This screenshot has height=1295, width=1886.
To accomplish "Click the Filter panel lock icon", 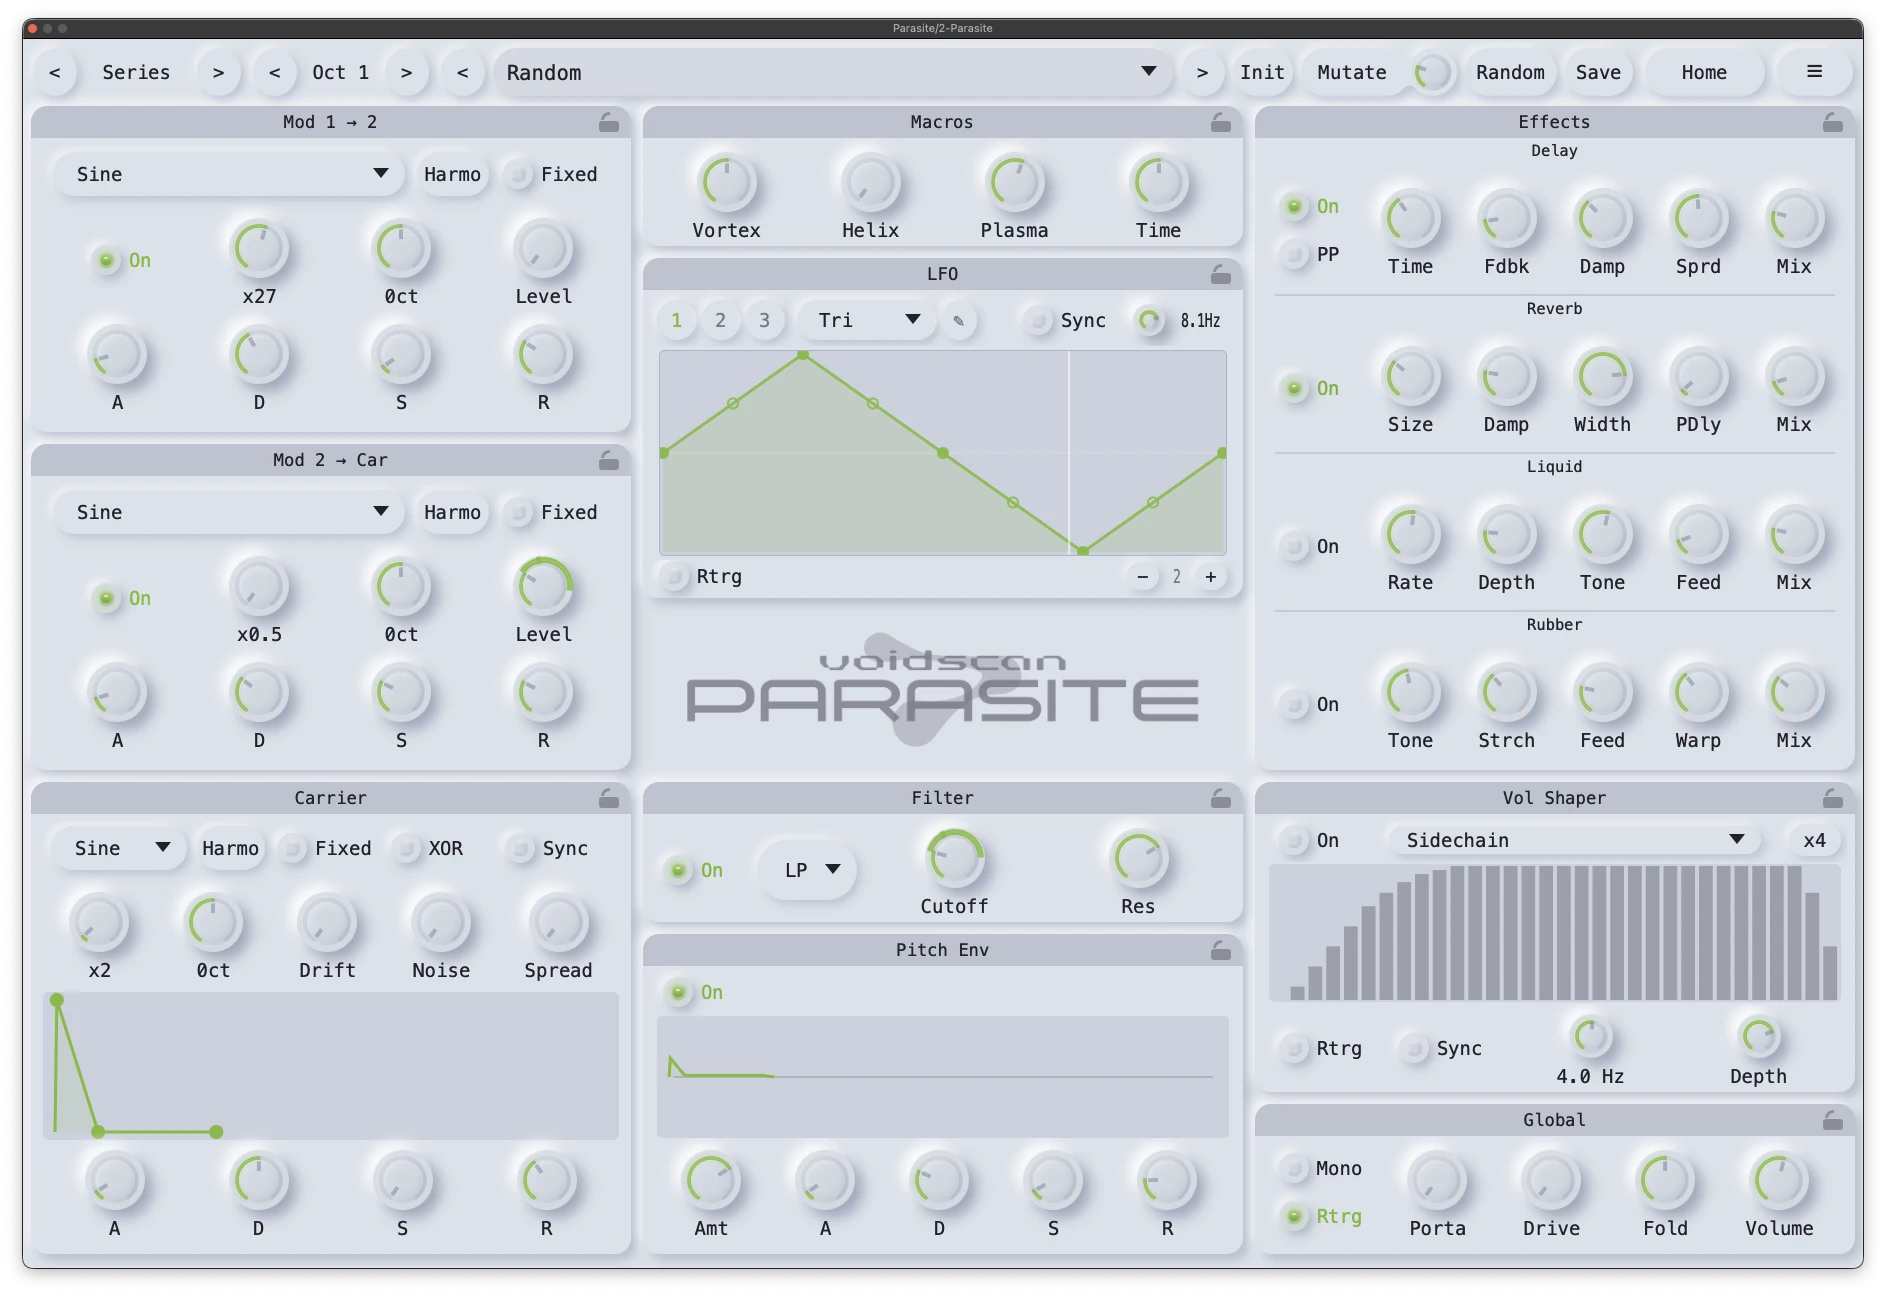I will (1220, 798).
